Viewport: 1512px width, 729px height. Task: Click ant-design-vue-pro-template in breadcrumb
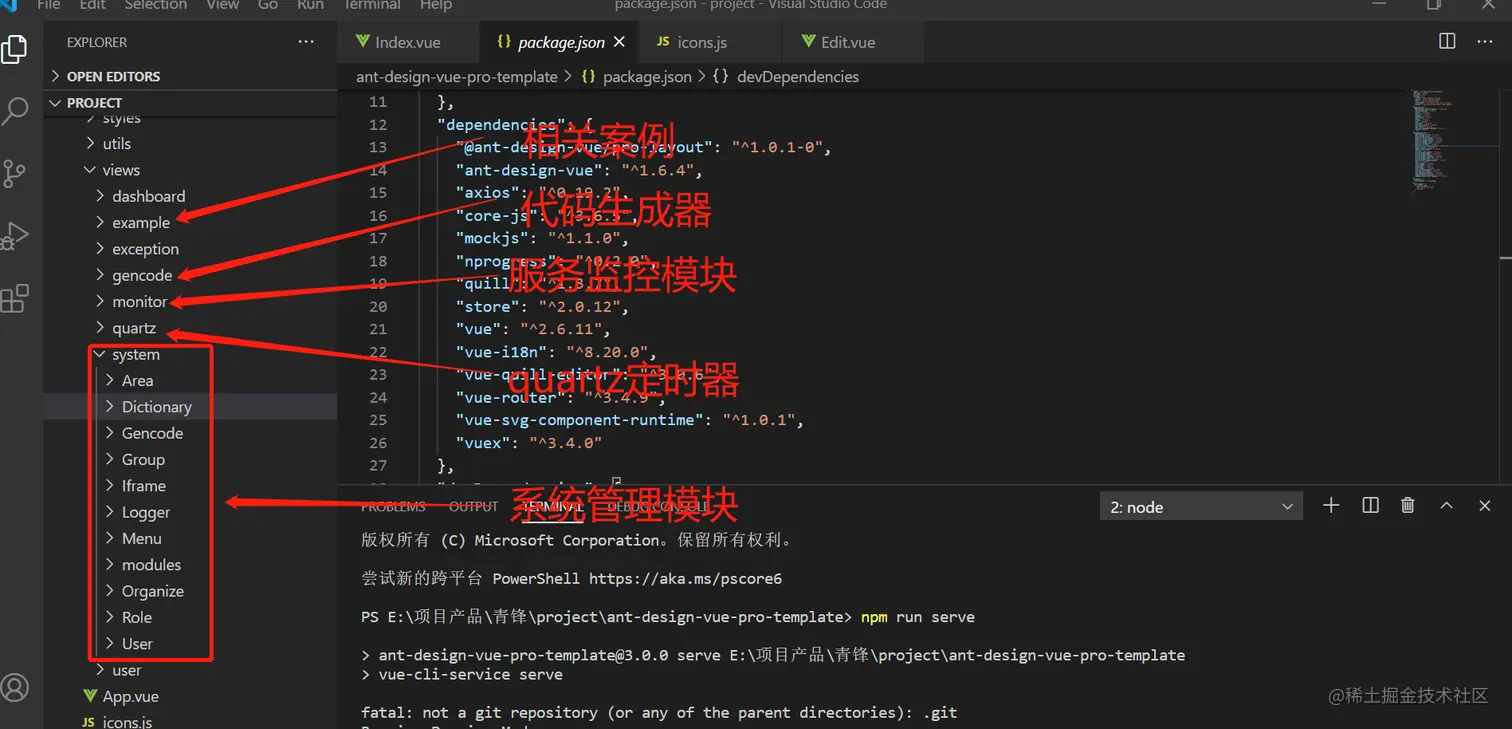click(x=457, y=77)
